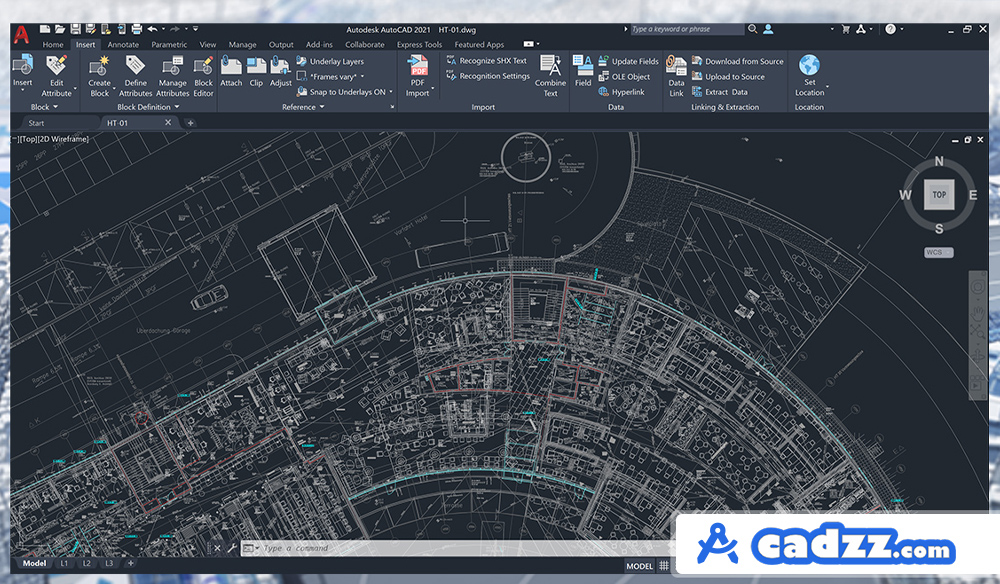Open the Express Tools tab
The image size is (1000, 584).
point(419,45)
